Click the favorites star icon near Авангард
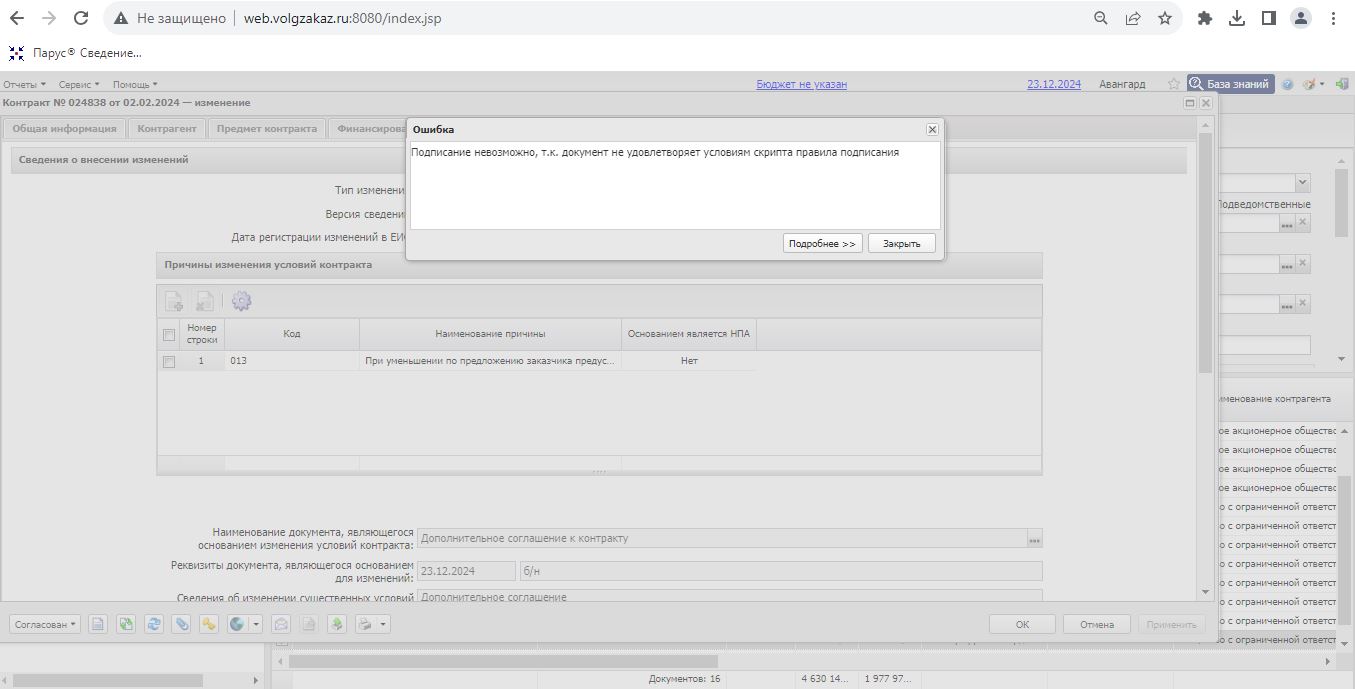 tap(1174, 85)
